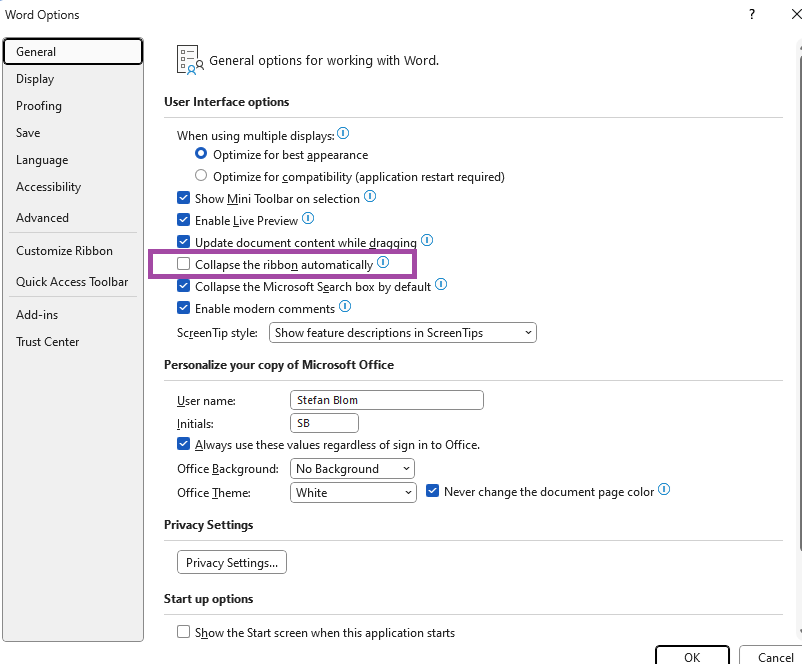Click the 'Office Theme:' label
The height and width of the screenshot is (664, 802).
(x=214, y=493)
